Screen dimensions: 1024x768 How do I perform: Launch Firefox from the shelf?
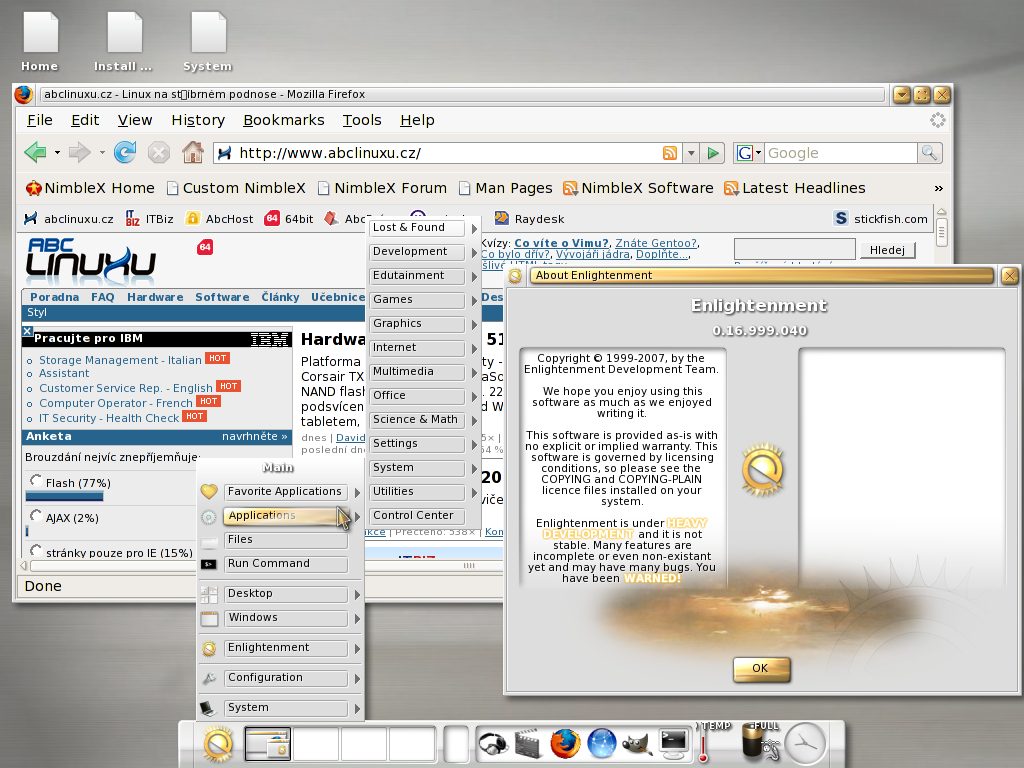[565, 743]
